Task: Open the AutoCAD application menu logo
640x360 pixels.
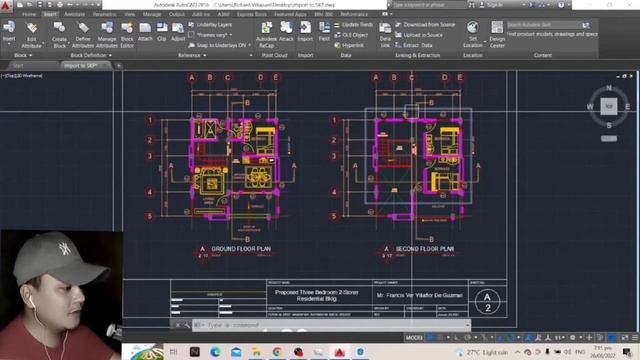Action: 5,6
